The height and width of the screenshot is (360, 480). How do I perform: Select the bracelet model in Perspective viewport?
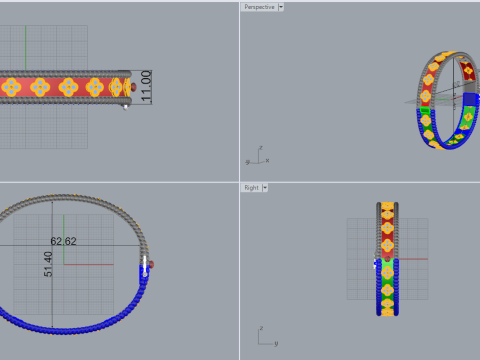coord(448,100)
